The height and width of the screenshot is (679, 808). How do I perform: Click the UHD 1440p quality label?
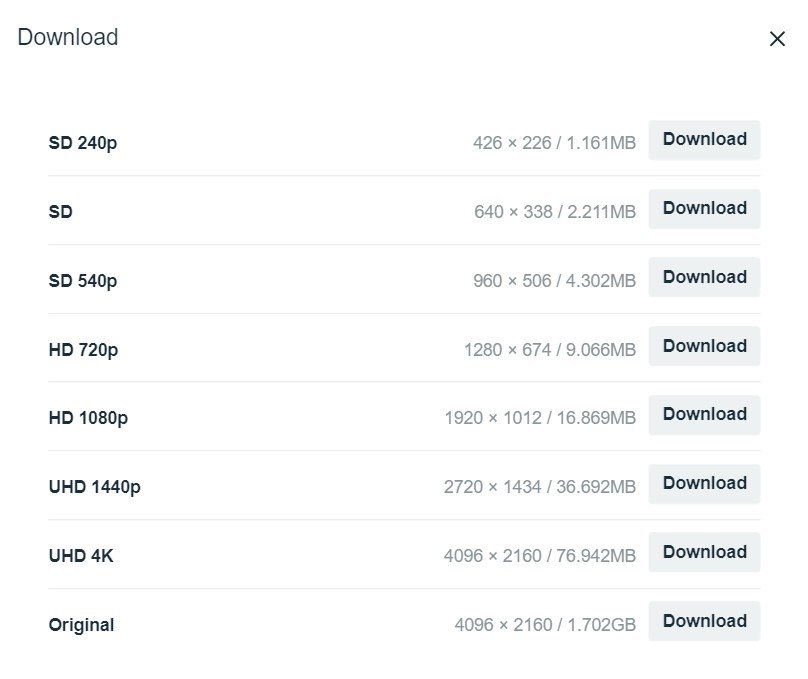click(x=94, y=487)
